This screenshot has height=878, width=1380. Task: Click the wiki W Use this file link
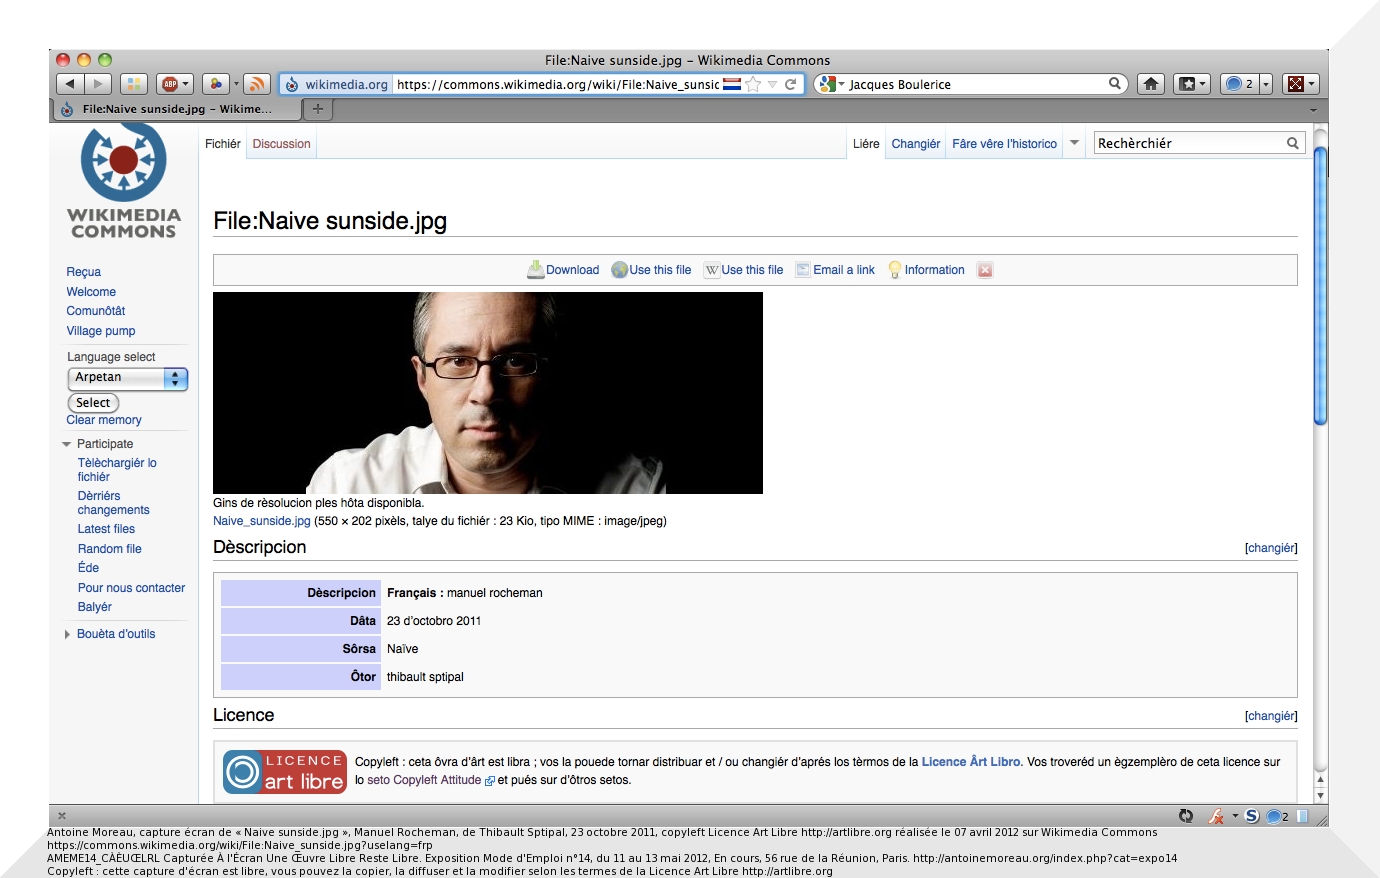pyautogui.click(x=744, y=270)
